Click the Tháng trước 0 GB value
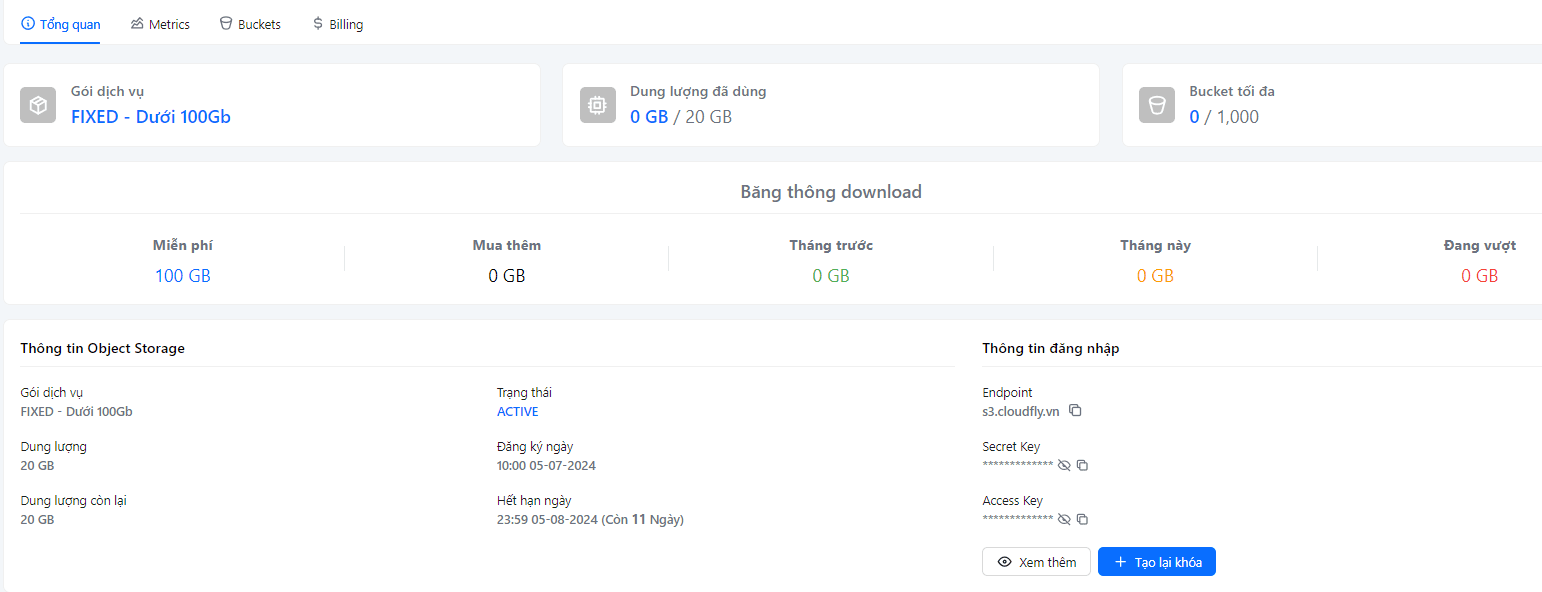The height and width of the screenshot is (592, 1542). (831, 276)
